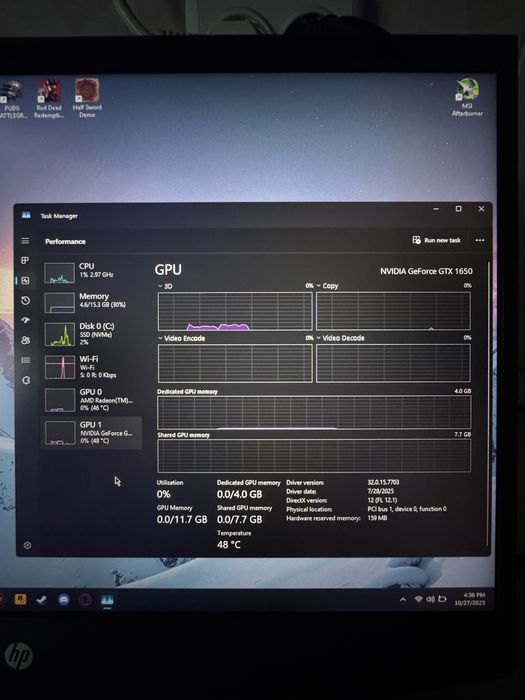Open MSI Afterburner desktop shortcut
The image size is (525, 700).
point(467,98)
